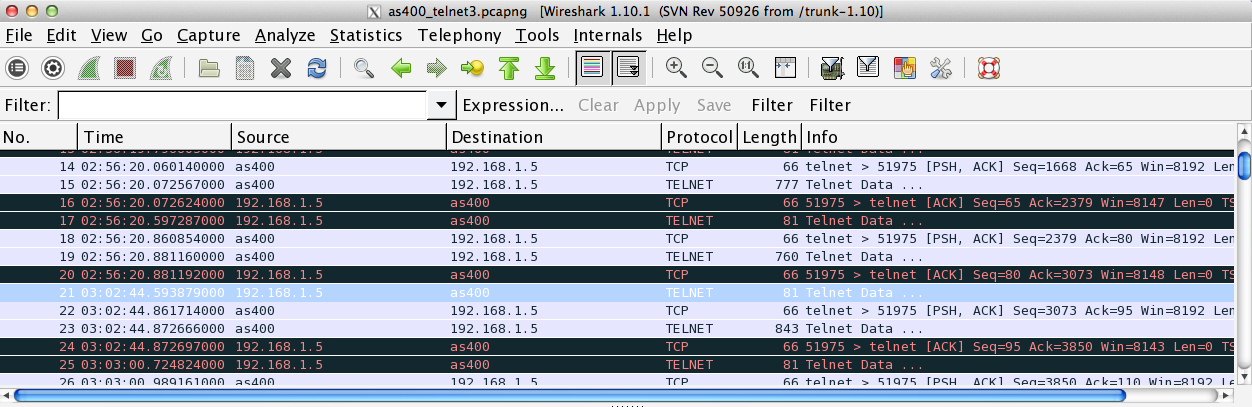
Task: Reload this capture file
Action: tap(317, 68)
